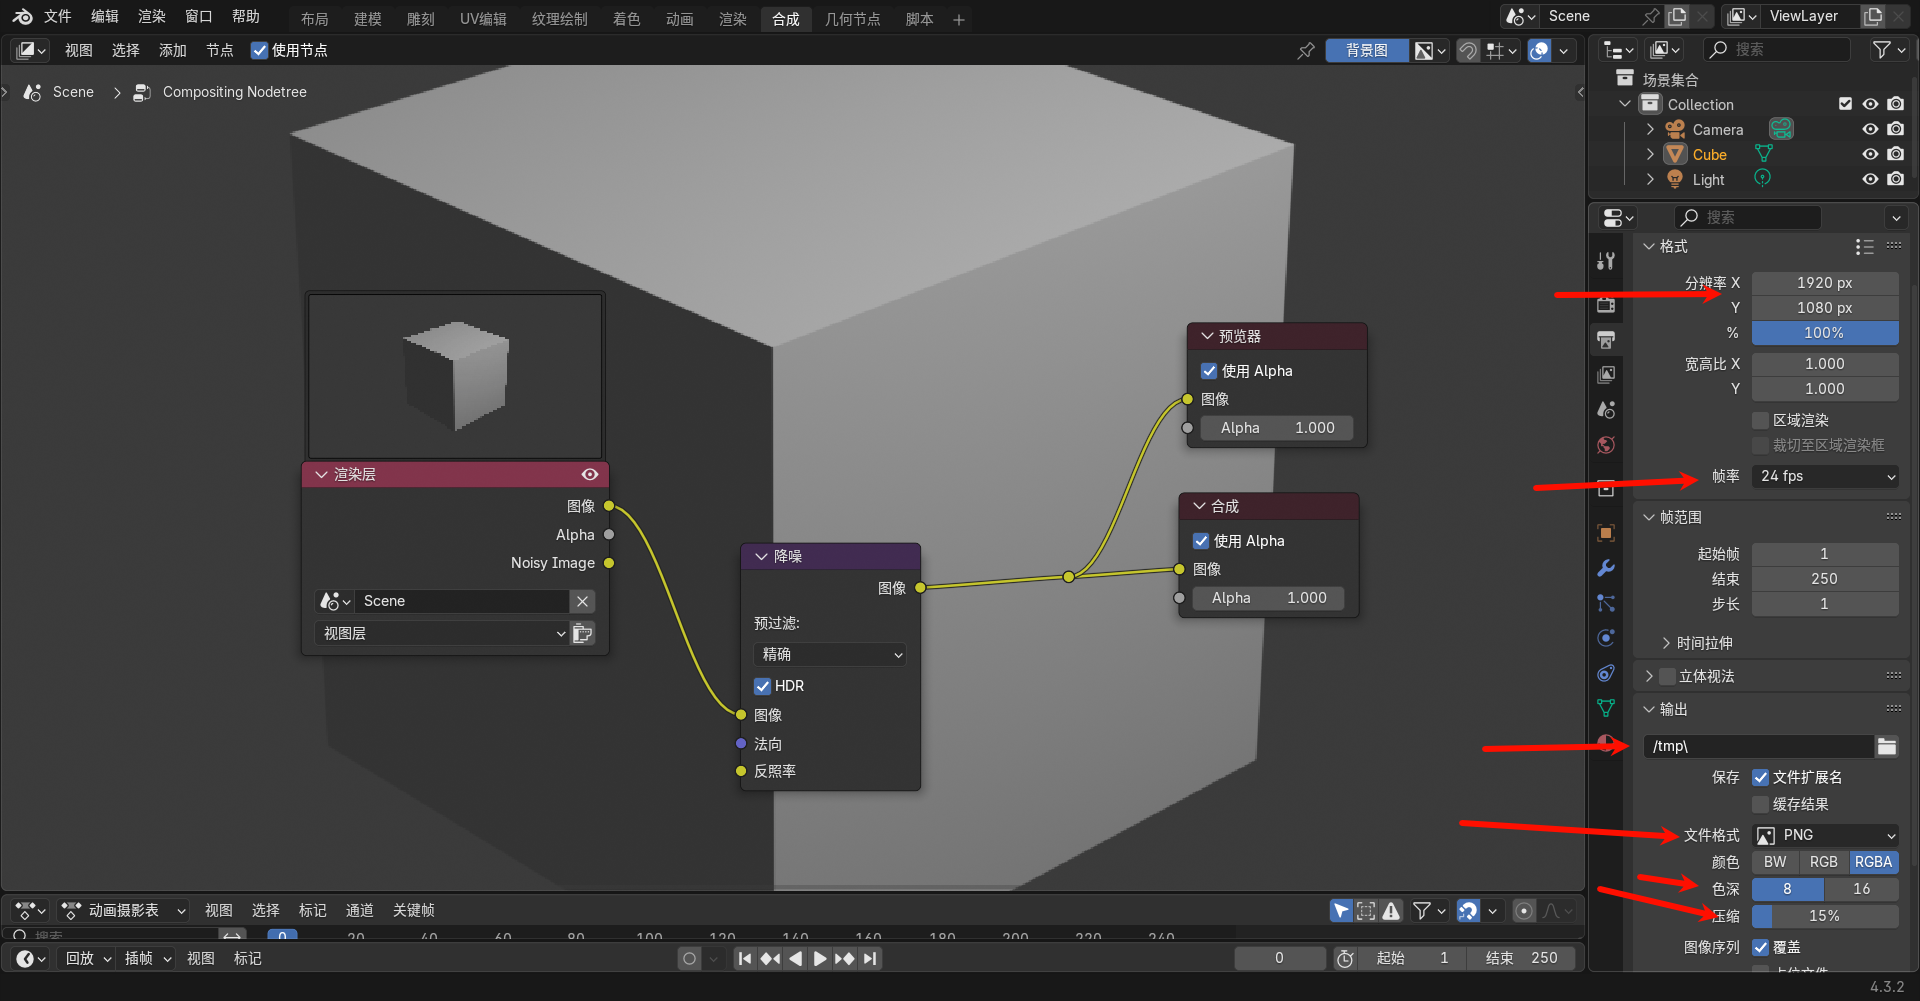Open the Modifiers tab (blue wrench icon)

[1606, 568]
